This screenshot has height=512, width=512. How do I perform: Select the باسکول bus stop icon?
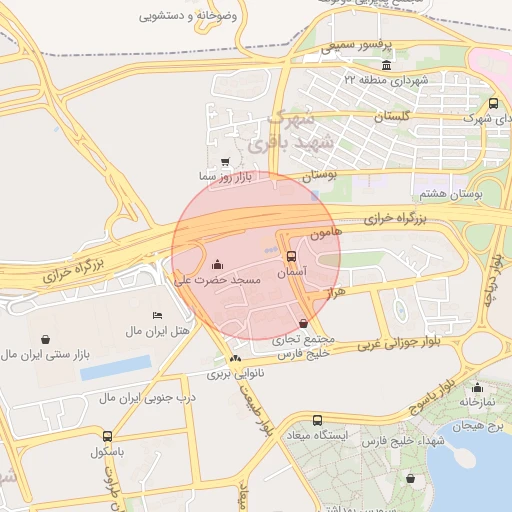(107, 436)
